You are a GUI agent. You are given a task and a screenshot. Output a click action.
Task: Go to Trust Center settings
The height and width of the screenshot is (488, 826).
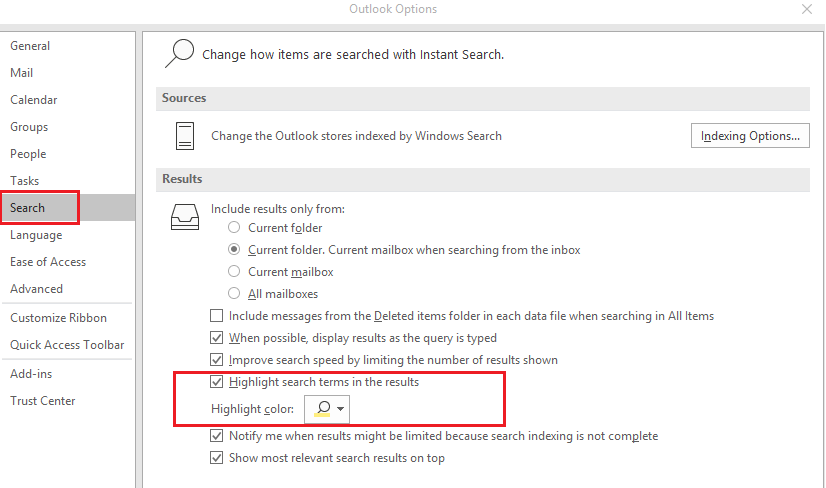click(43, 401)
